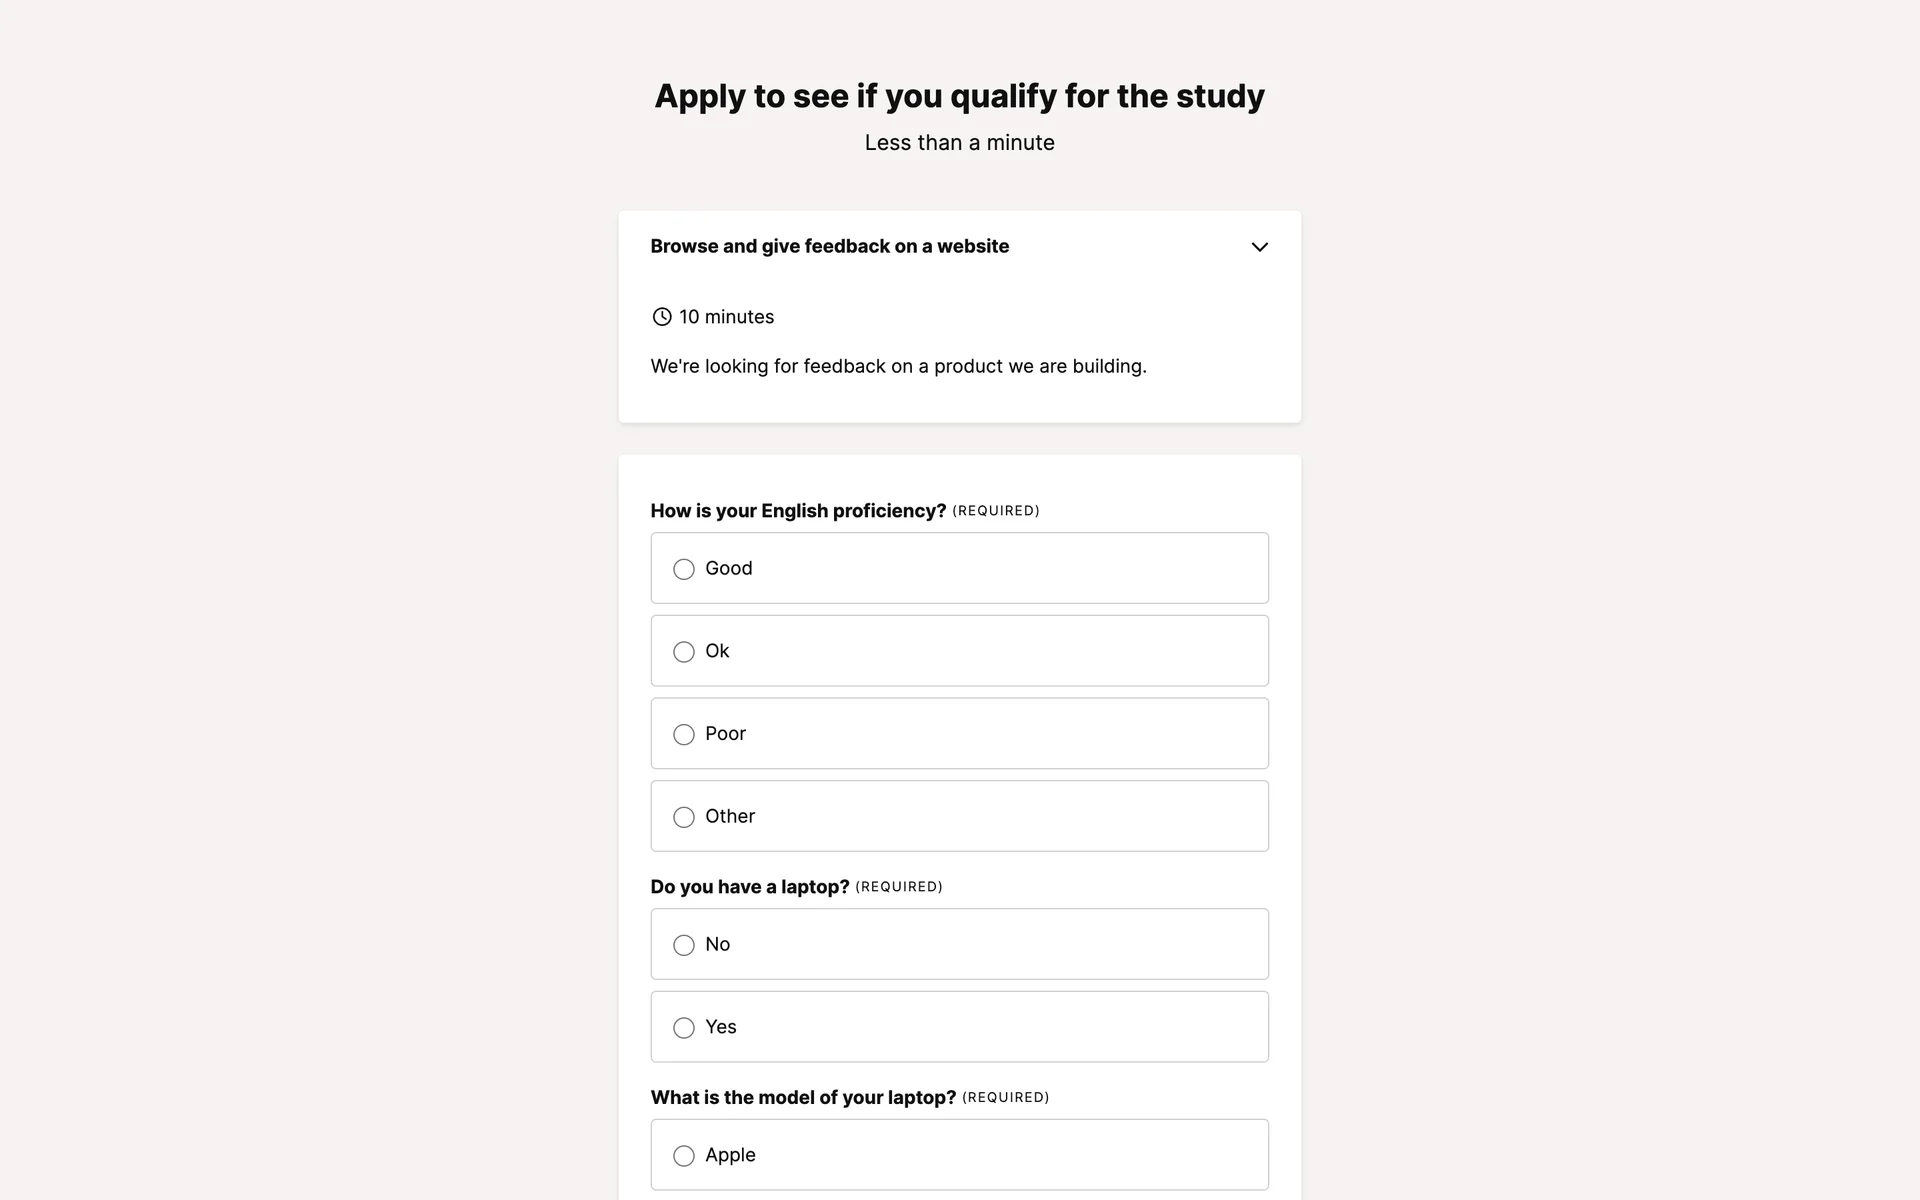The width and height of the screenshot is (1920, 1200).
Task: Collapse the study details chevron arrow
Action: [x=1259, y=247]
